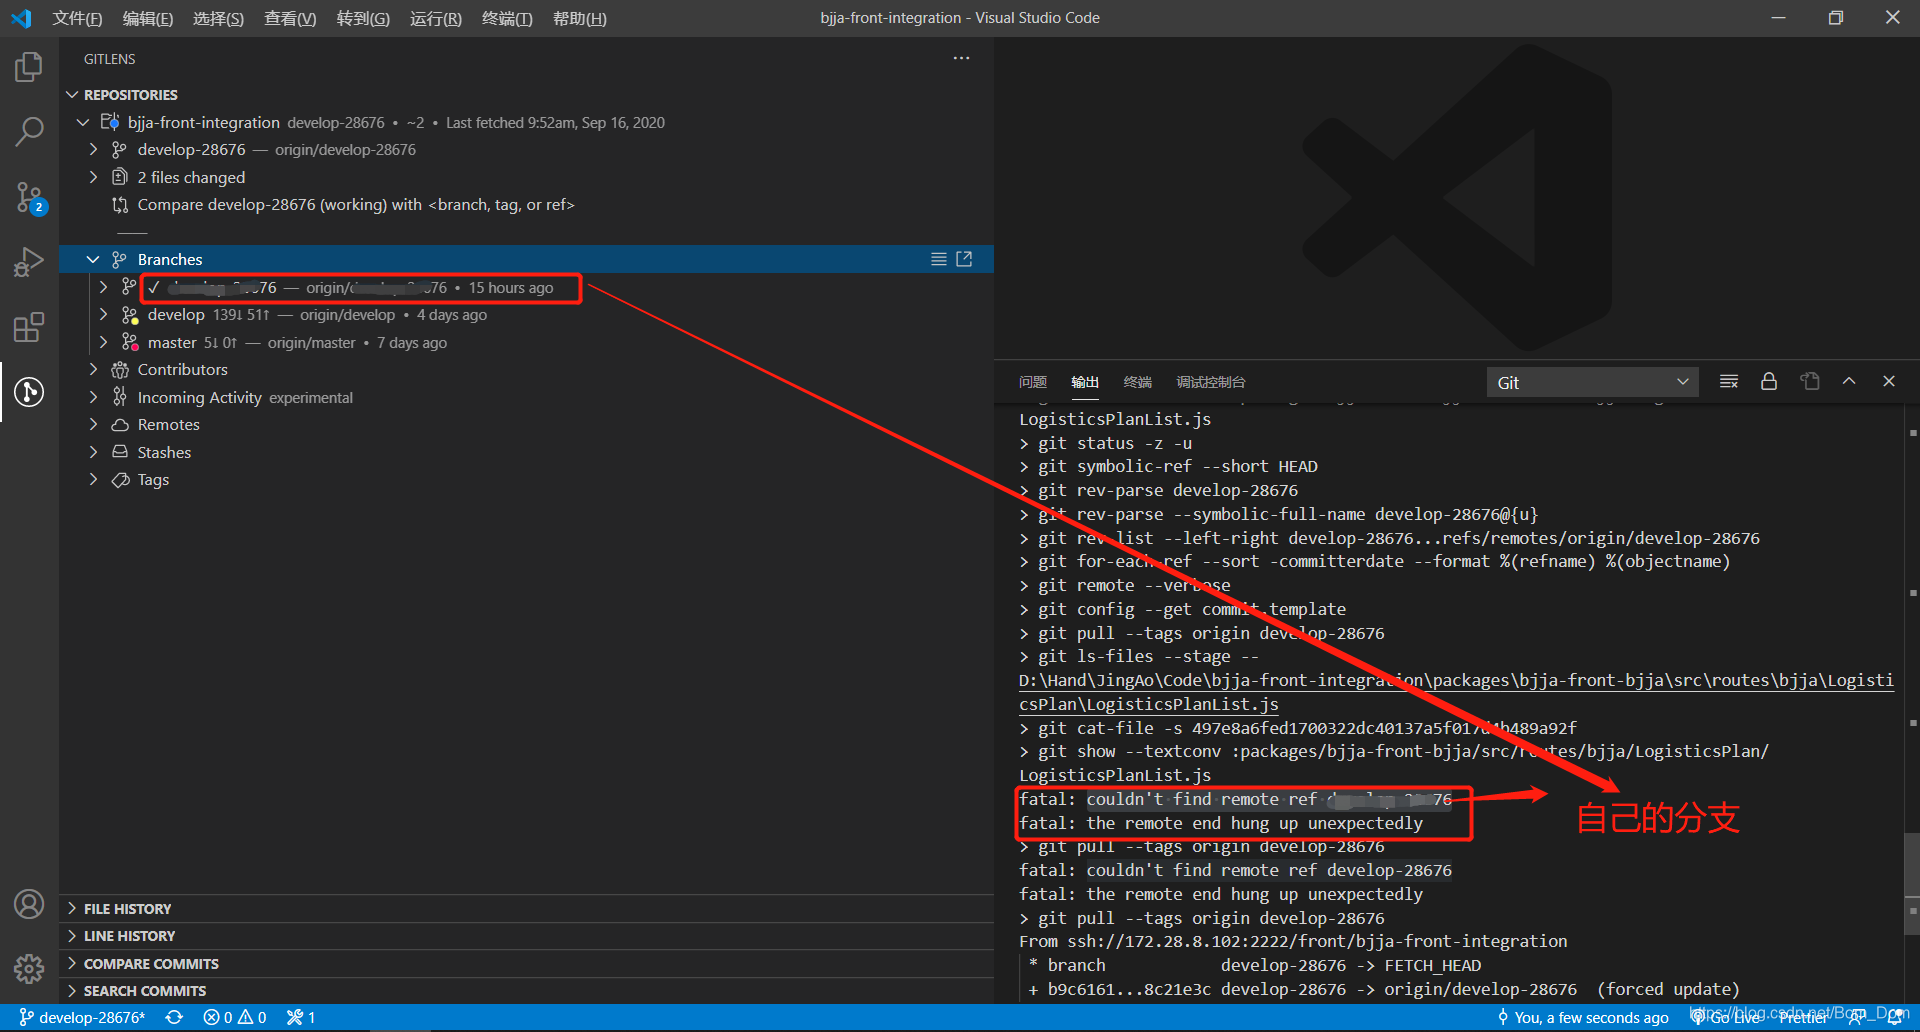The height and width of the screenshot is (1032, 1920).
Task: Clear the output panel
Action: tap(1729, 382)
